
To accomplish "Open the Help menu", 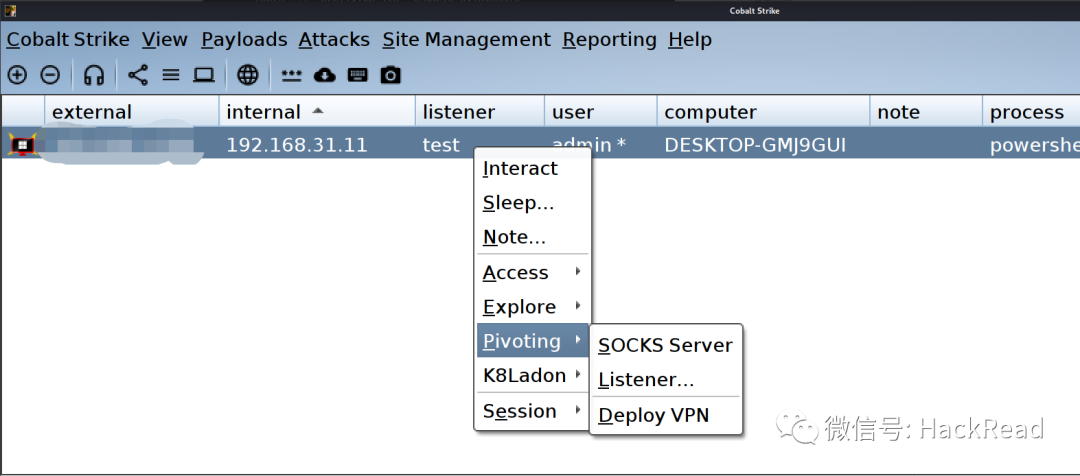I will [689, 40].
